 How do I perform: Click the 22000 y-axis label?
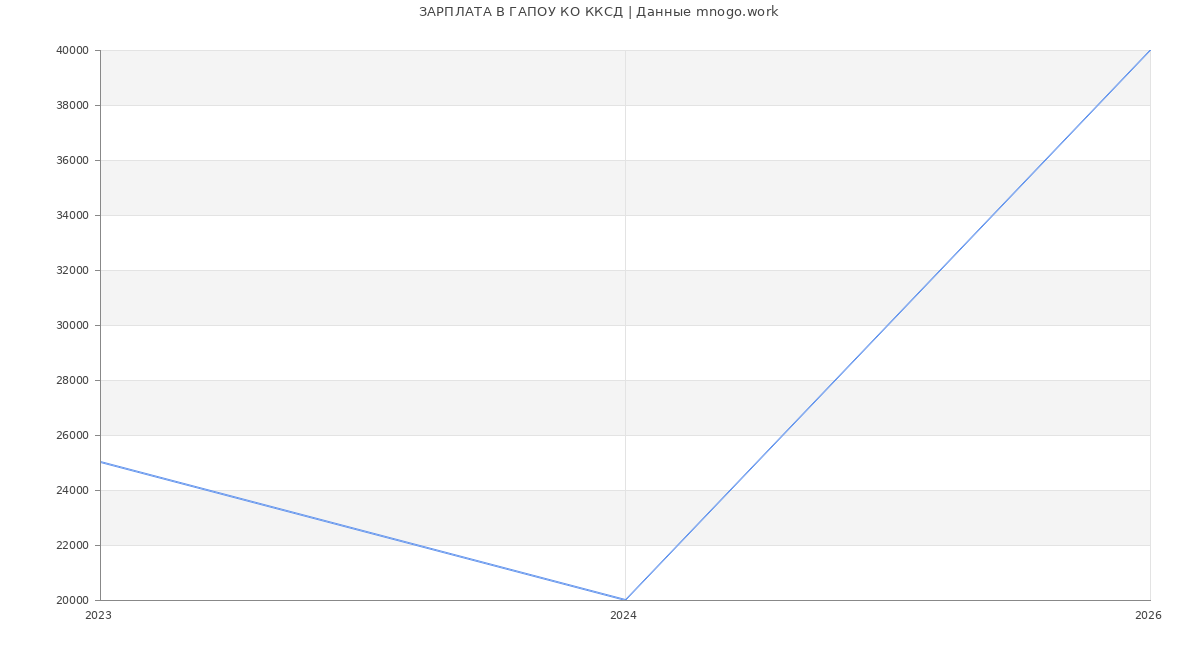(71, 545)
